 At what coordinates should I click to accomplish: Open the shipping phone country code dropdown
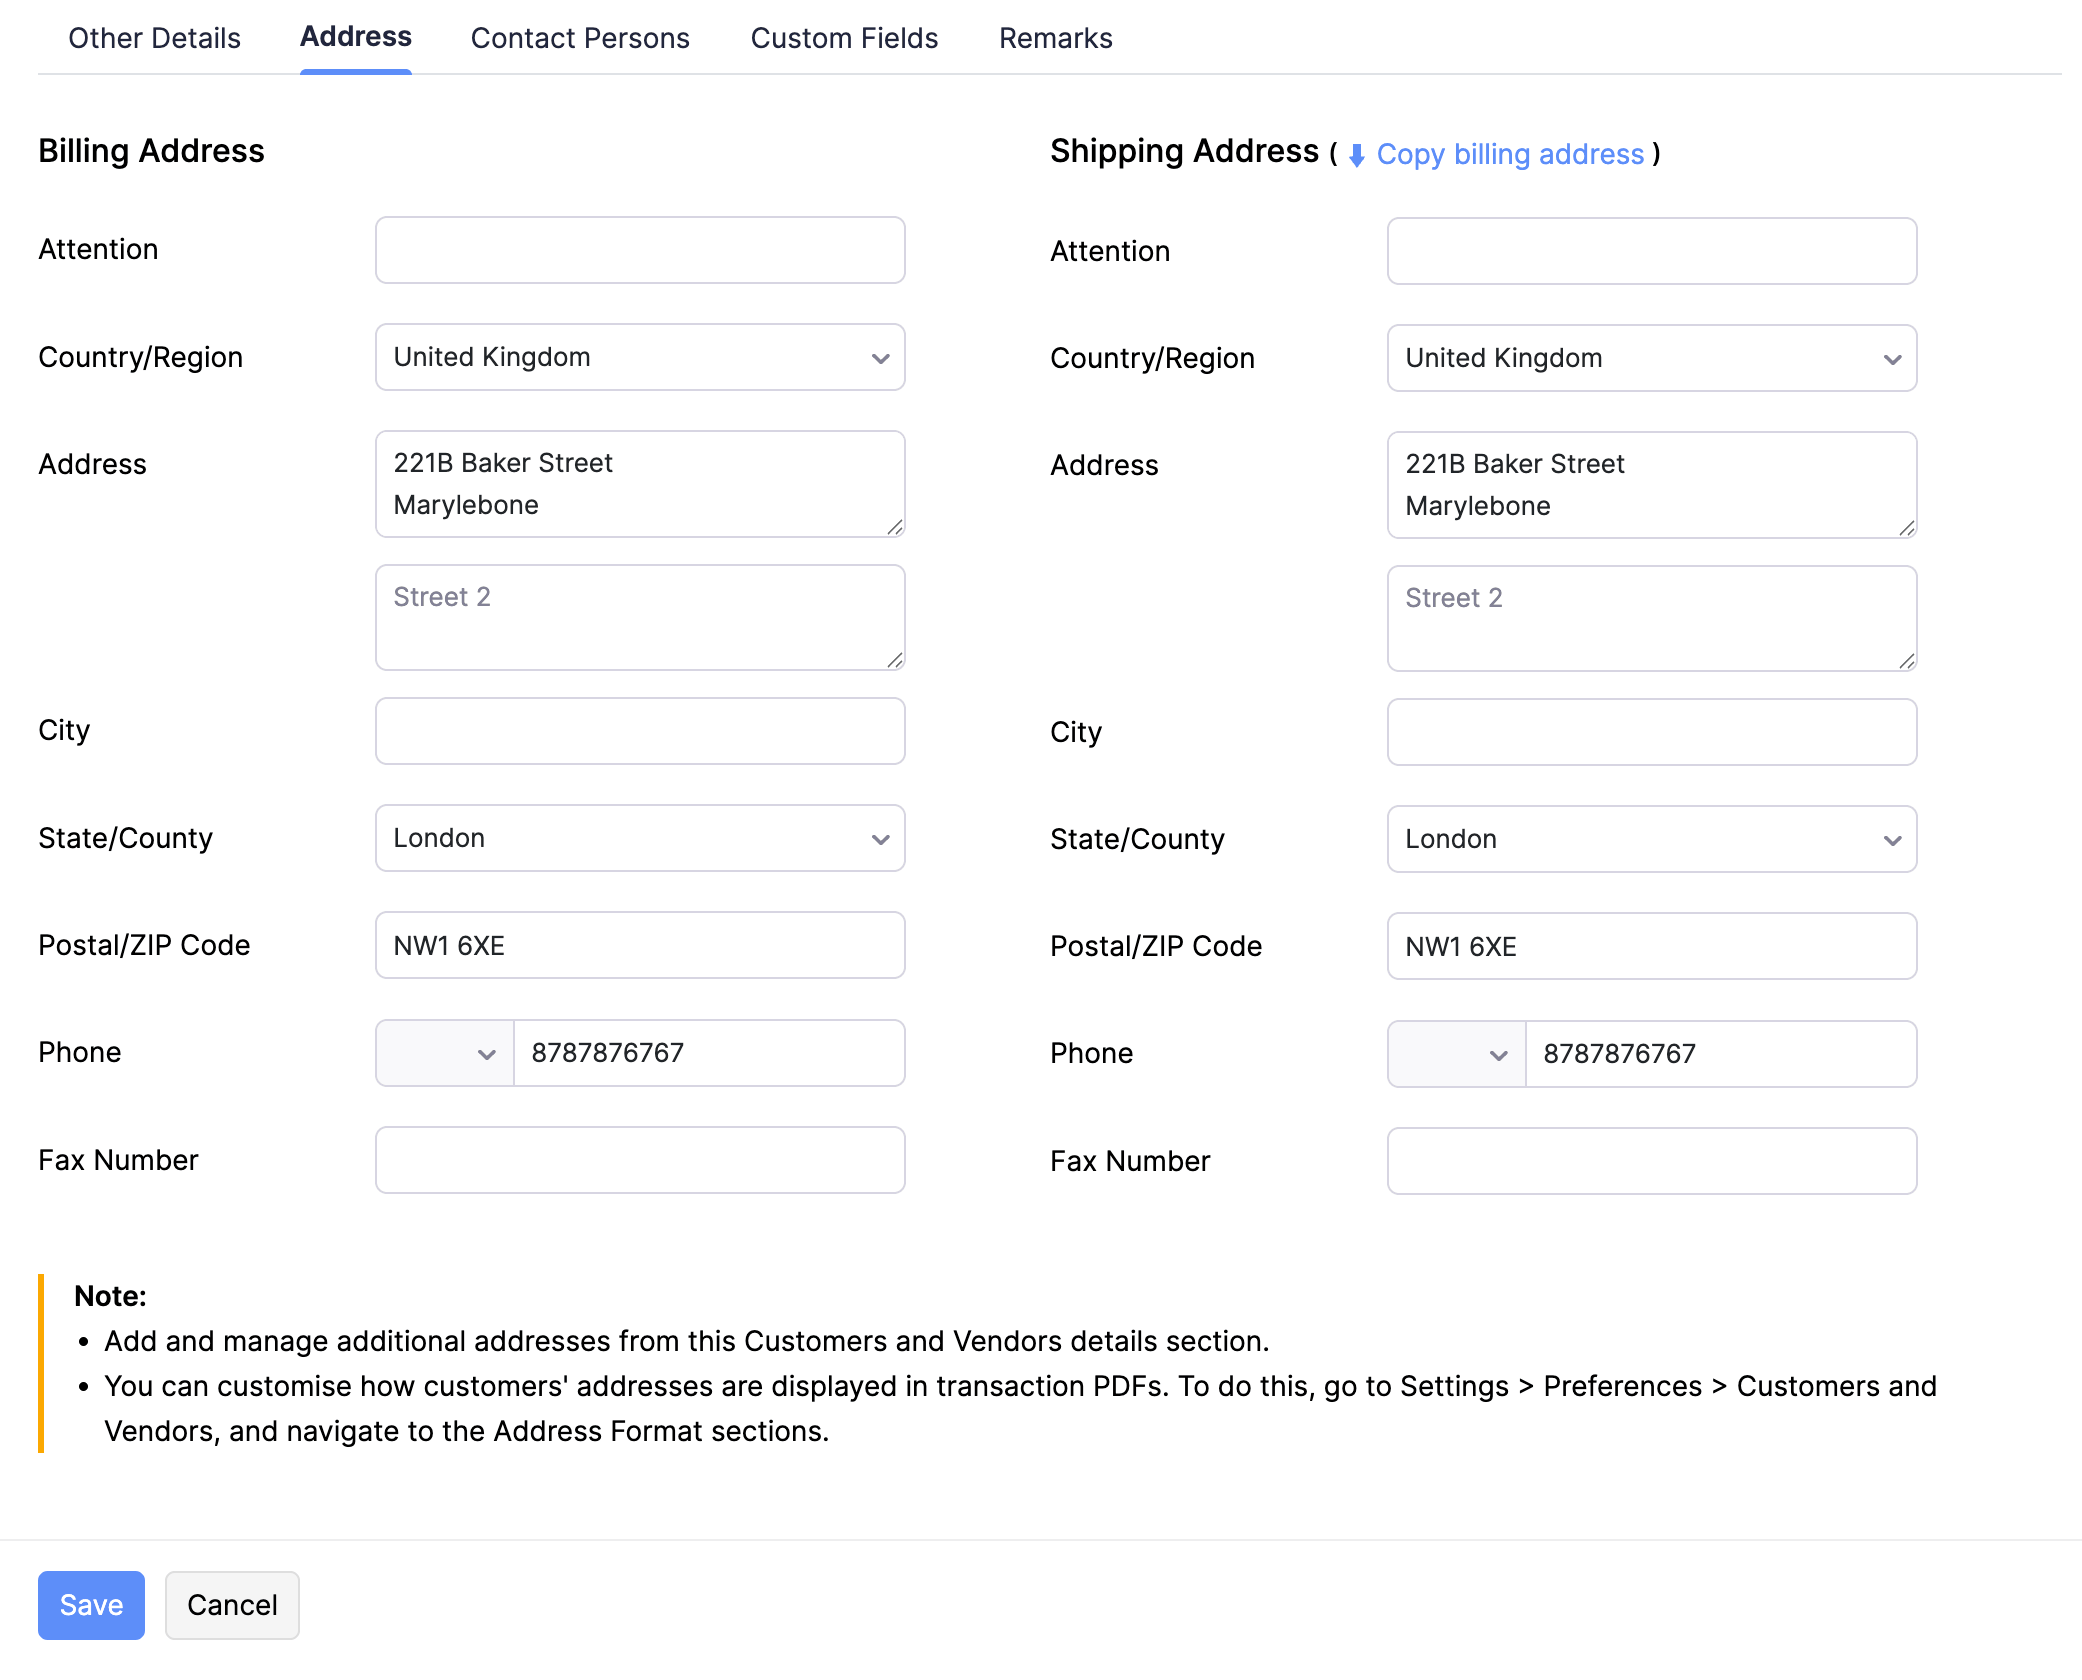[x=1457, y=1054]
